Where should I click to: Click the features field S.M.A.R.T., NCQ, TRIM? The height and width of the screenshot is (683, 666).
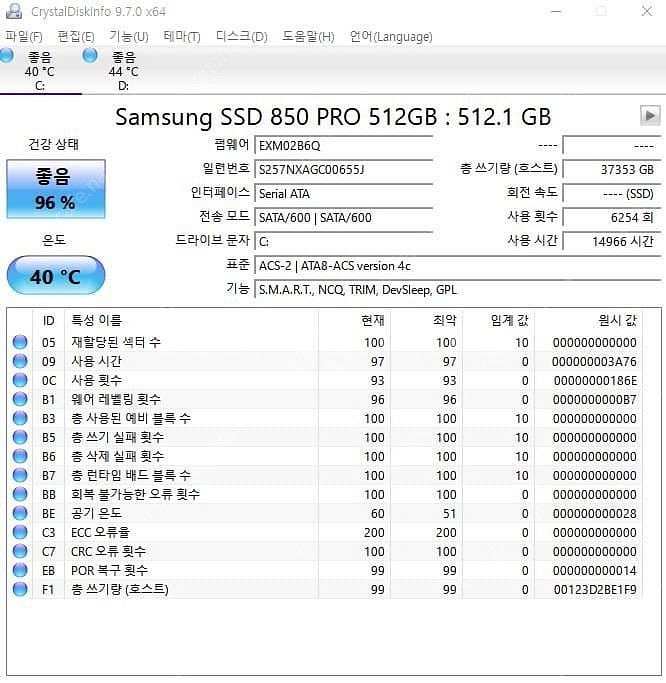(458, 290)
